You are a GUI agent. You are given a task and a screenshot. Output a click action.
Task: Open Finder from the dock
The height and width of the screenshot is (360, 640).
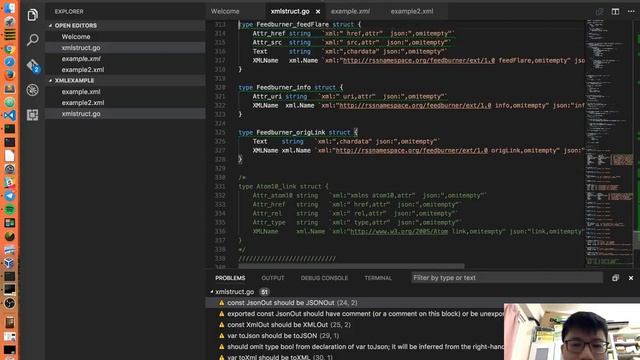pos(9,7)
